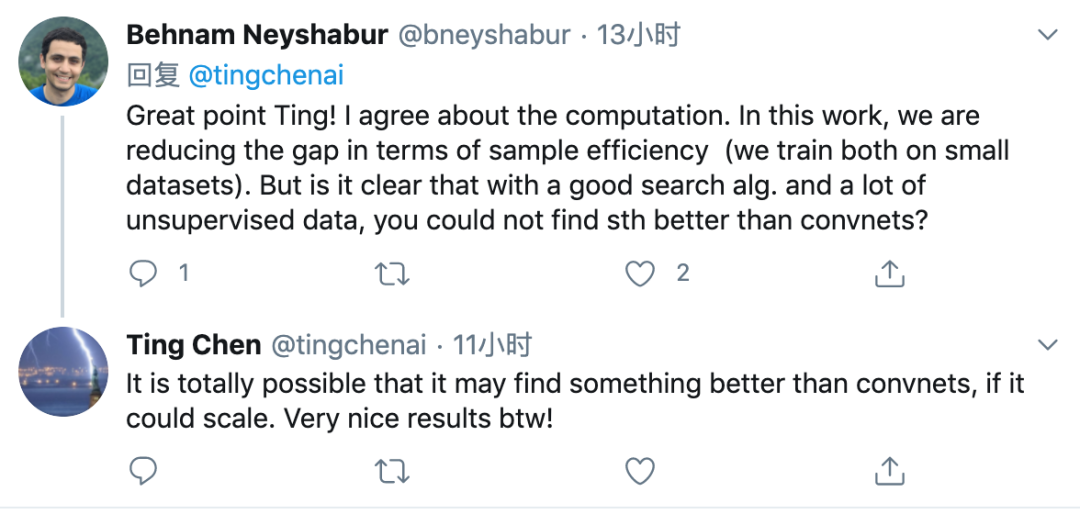Viewport: 1080px width, 514px height.
Task: Open the 13小时 timestamp on Behnam's tweet
Action: pos(638,36)
